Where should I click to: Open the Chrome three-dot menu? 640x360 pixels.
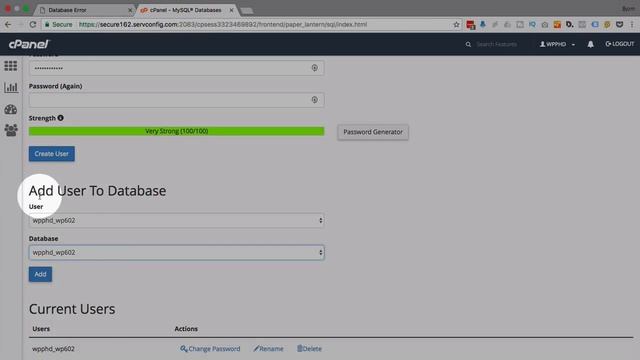click(x=632, y=24)
